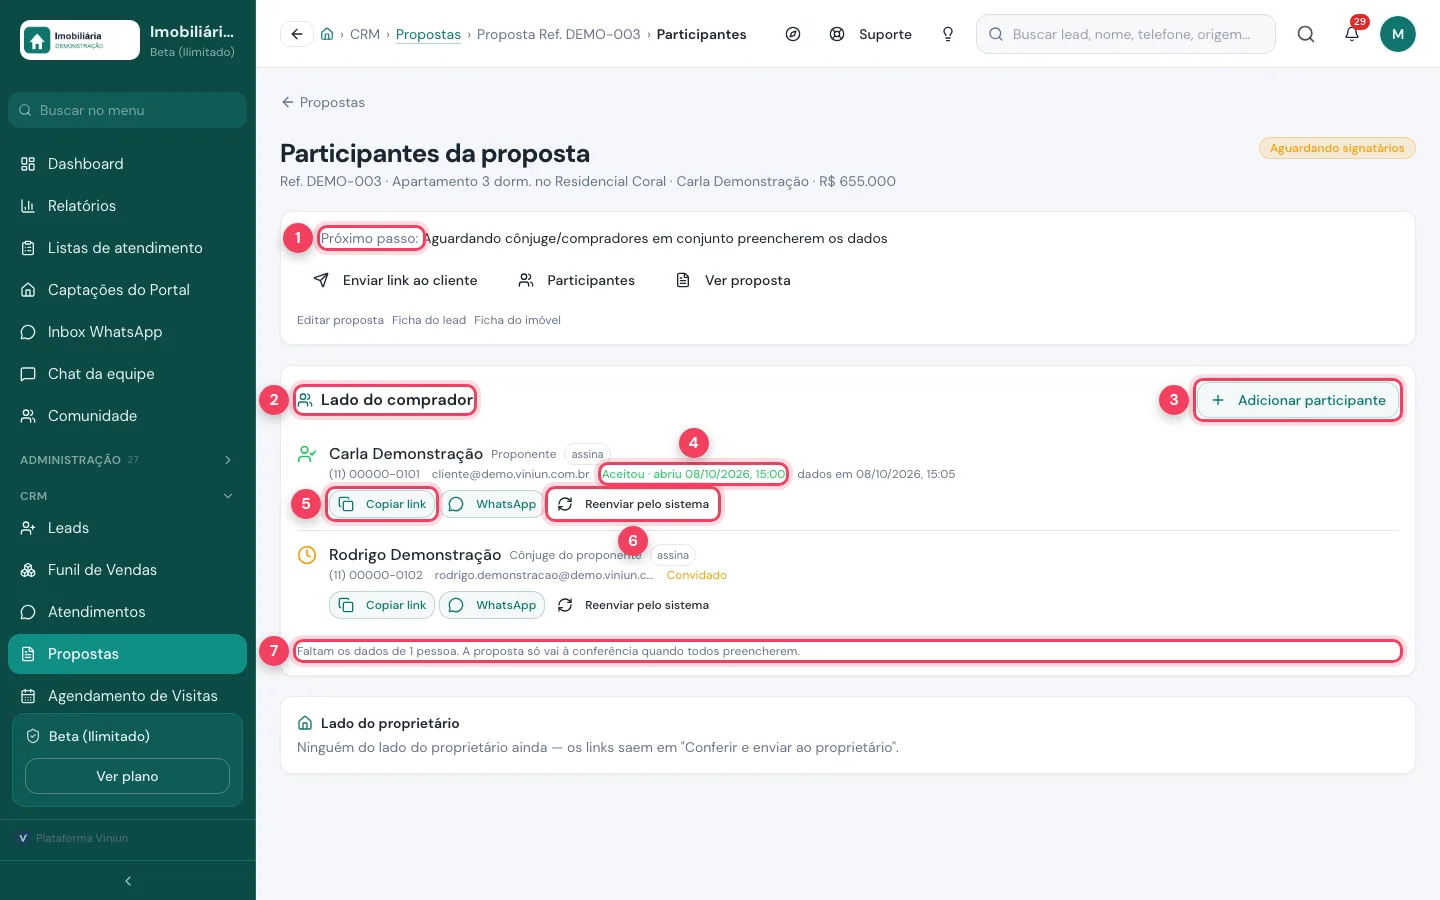Open the 'Editar proposta' link

click(x=340, y=320)
